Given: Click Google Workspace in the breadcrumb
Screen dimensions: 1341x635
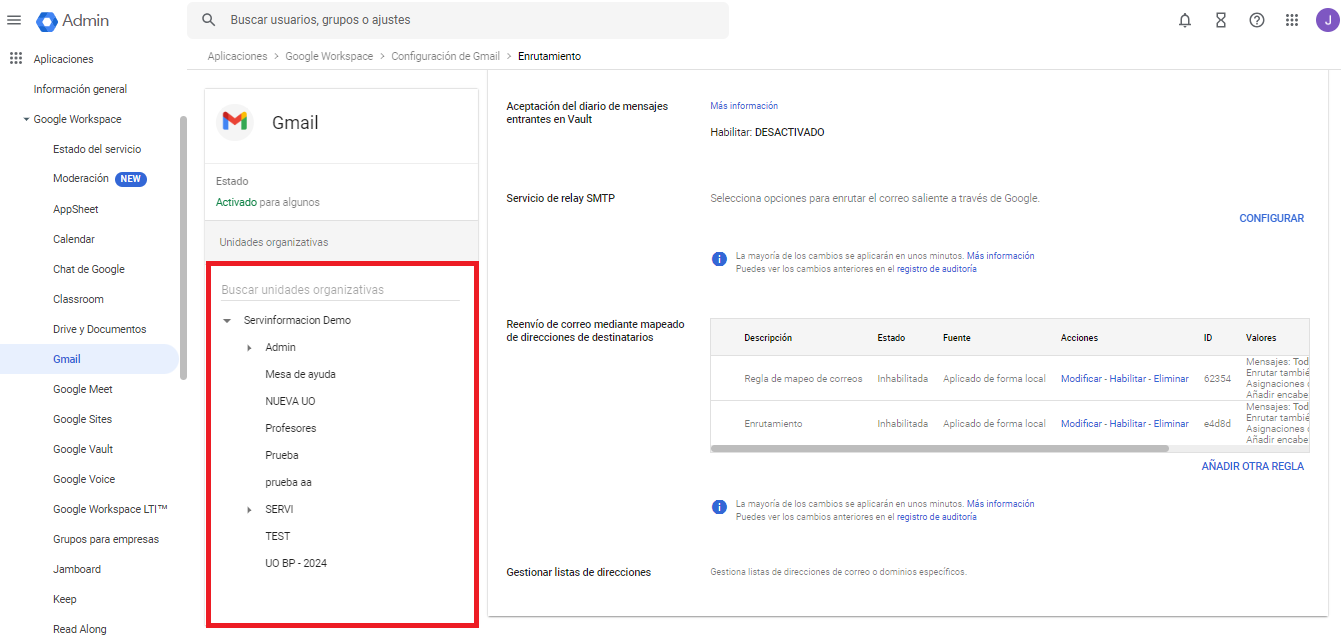Looking at the screenshot, I should coord(329,56).
